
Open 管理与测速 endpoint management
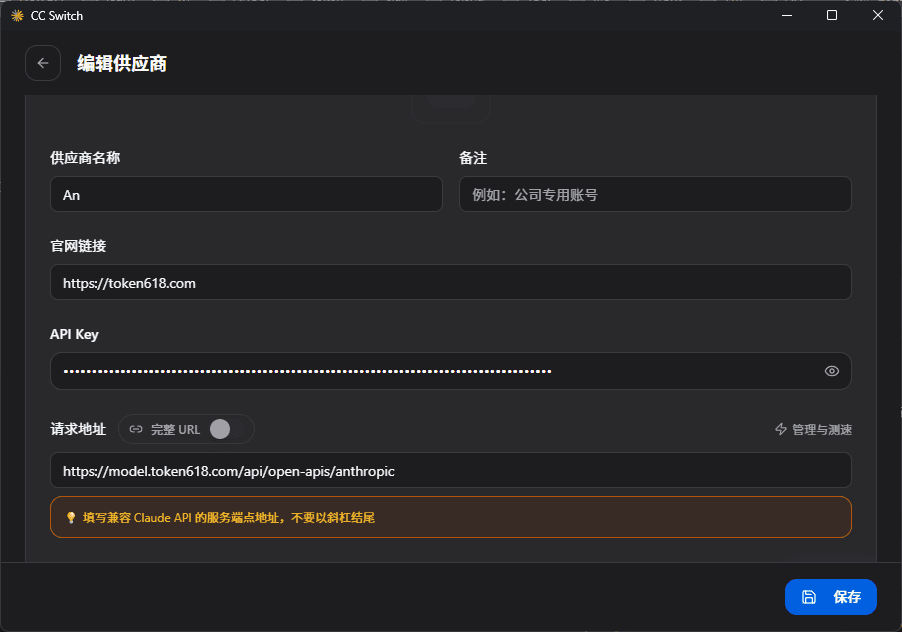click(813, 430)
